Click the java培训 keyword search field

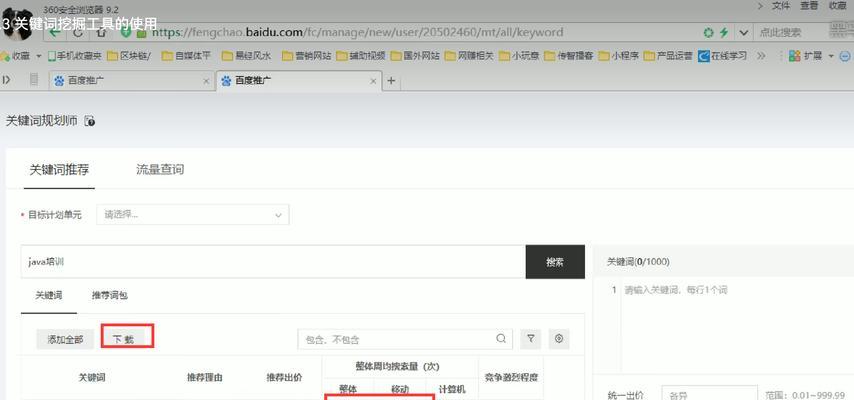273,262
